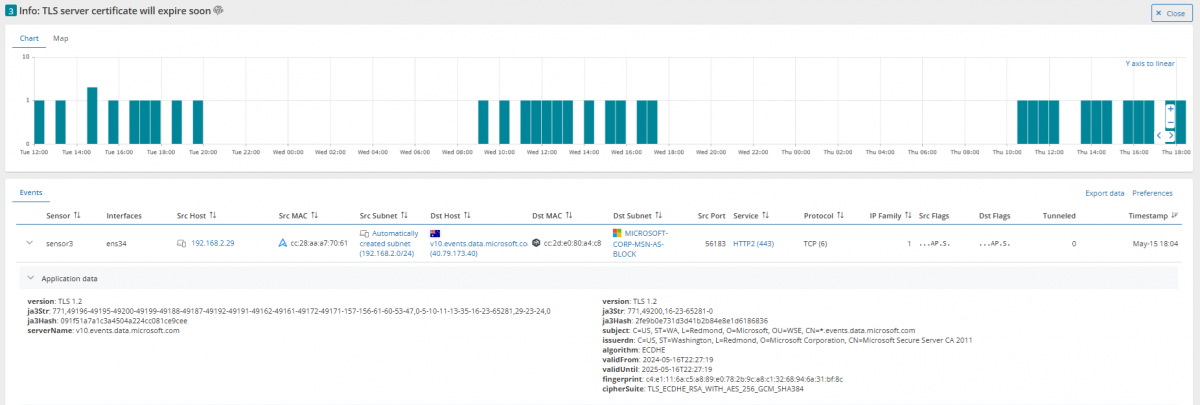The width and height of the screenshot is (1200, 405).
Task: Click the cipherSuite TLS_ECDHE_RSA line
Action: (703, 389)
